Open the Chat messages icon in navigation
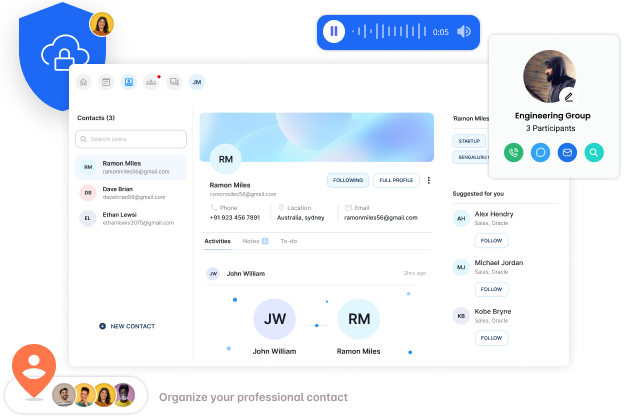 174,82
